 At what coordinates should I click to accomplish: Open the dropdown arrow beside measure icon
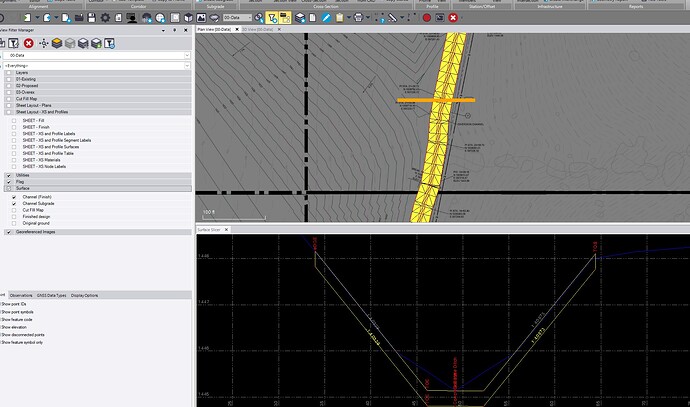[x=402, y=18]
